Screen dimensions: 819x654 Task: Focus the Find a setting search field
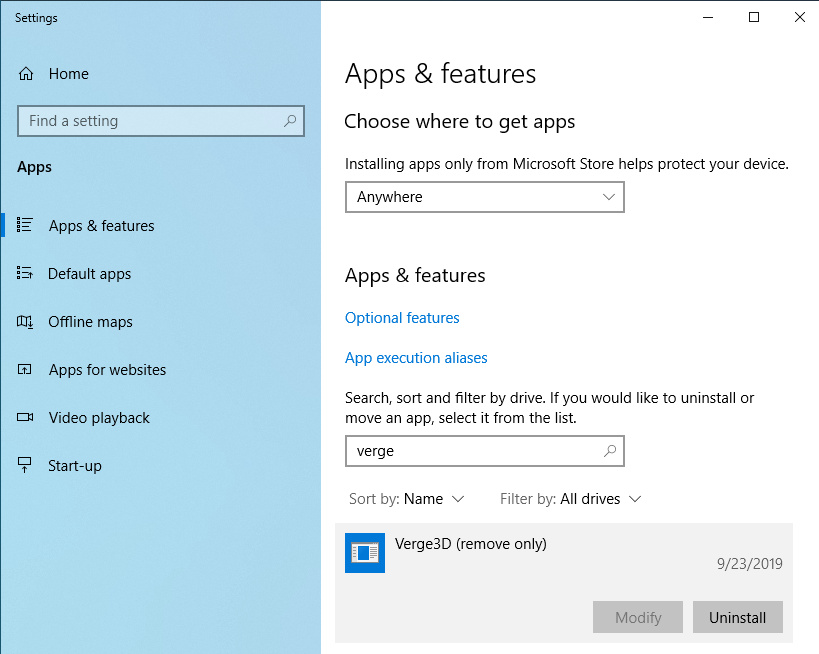[161, 121]
